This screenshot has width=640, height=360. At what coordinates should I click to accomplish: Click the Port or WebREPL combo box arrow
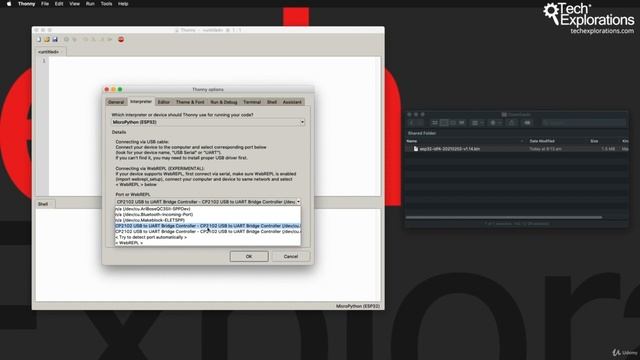pos(298,202)
